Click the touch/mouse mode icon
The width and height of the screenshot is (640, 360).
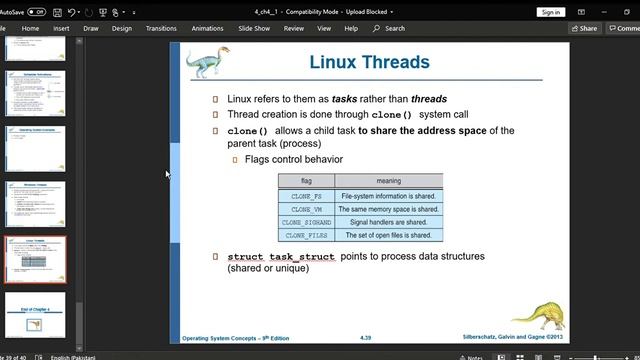tap(116, 13)
